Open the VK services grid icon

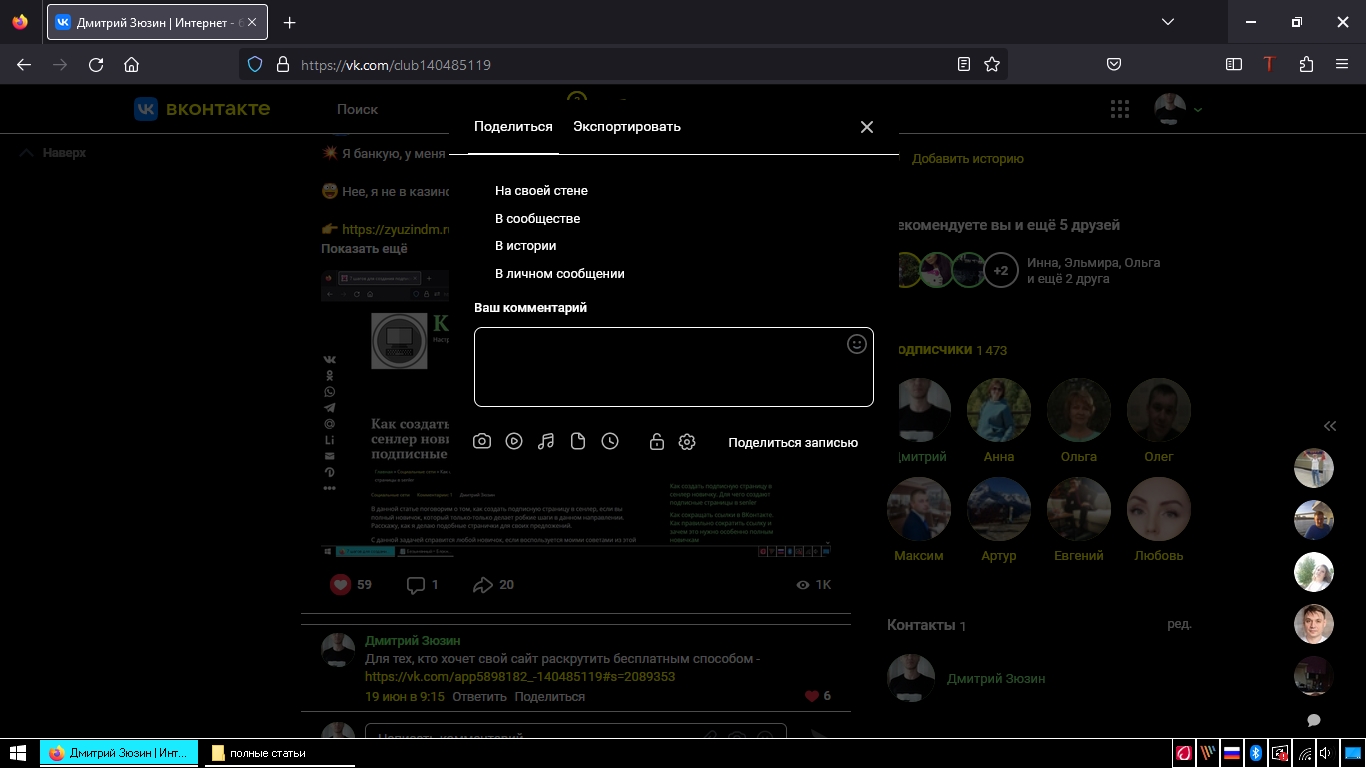[1120, 109]
